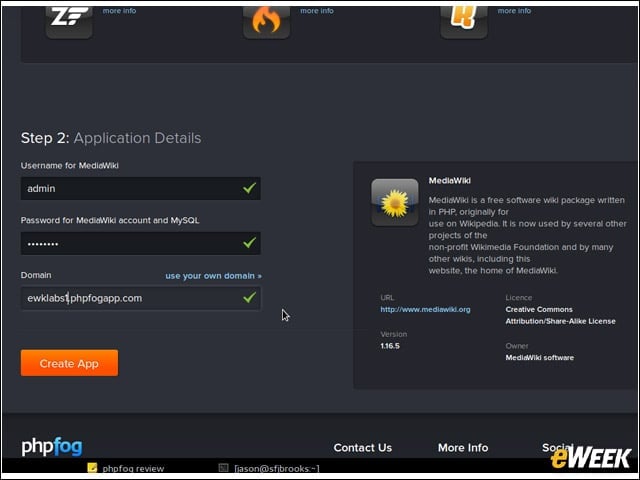Click the password field green checkmark
Screen dimensions: 640x480
249,243
